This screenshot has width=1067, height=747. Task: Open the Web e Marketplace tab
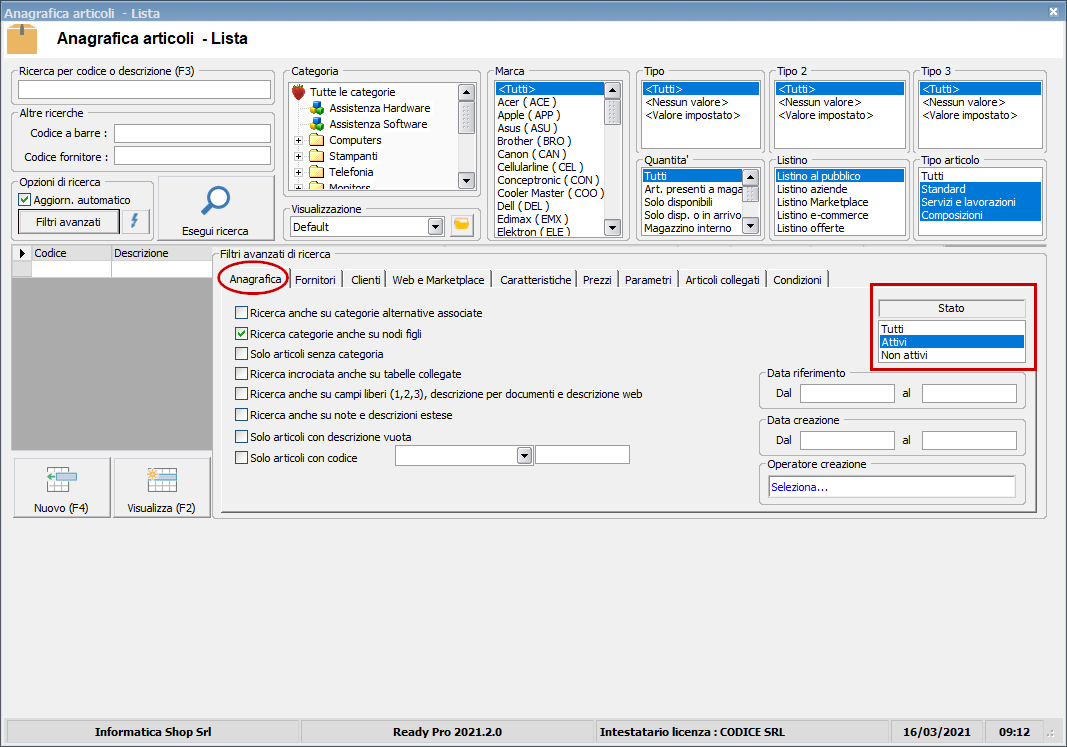438,280
